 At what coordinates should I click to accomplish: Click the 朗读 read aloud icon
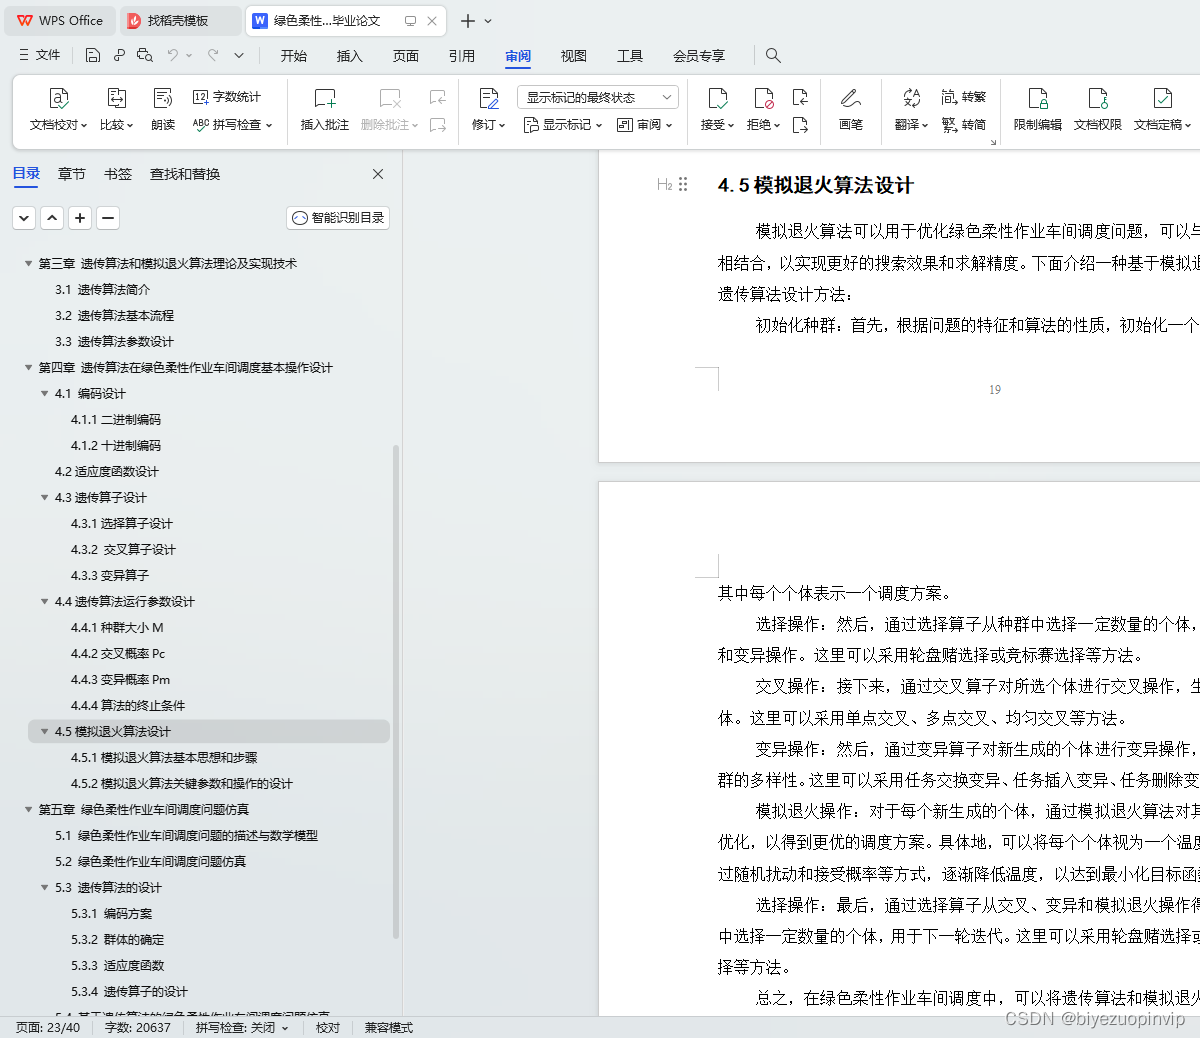163,98
